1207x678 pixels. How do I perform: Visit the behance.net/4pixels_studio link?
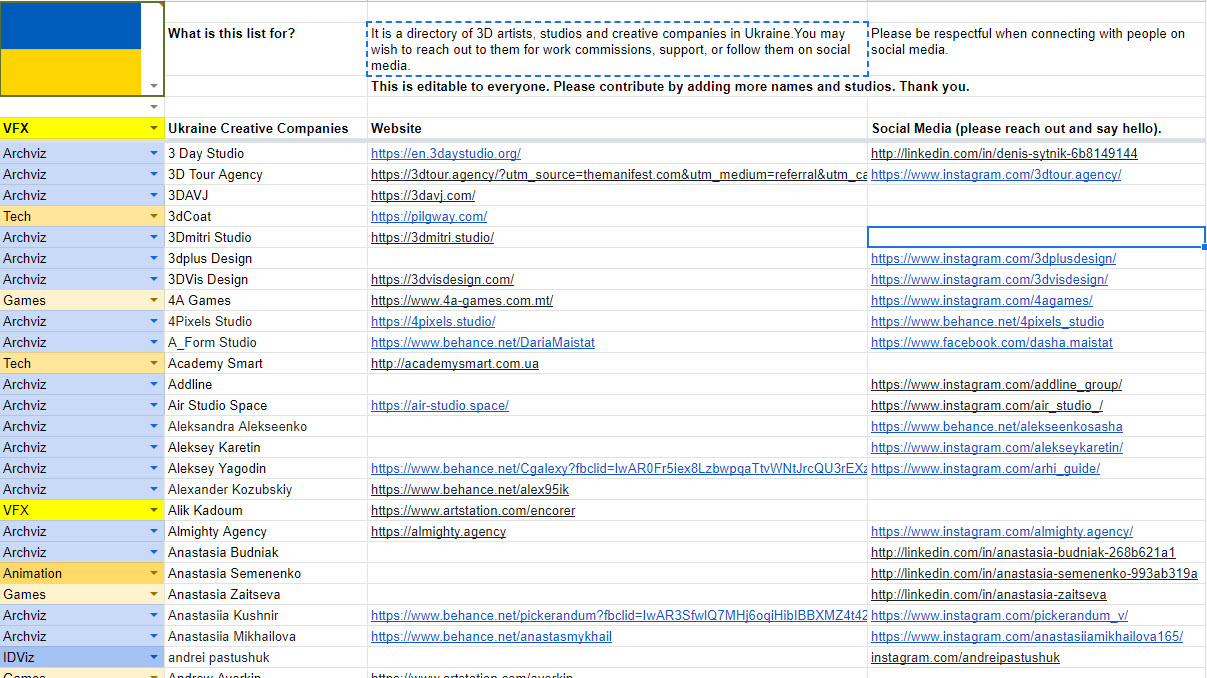click(987, 322)
